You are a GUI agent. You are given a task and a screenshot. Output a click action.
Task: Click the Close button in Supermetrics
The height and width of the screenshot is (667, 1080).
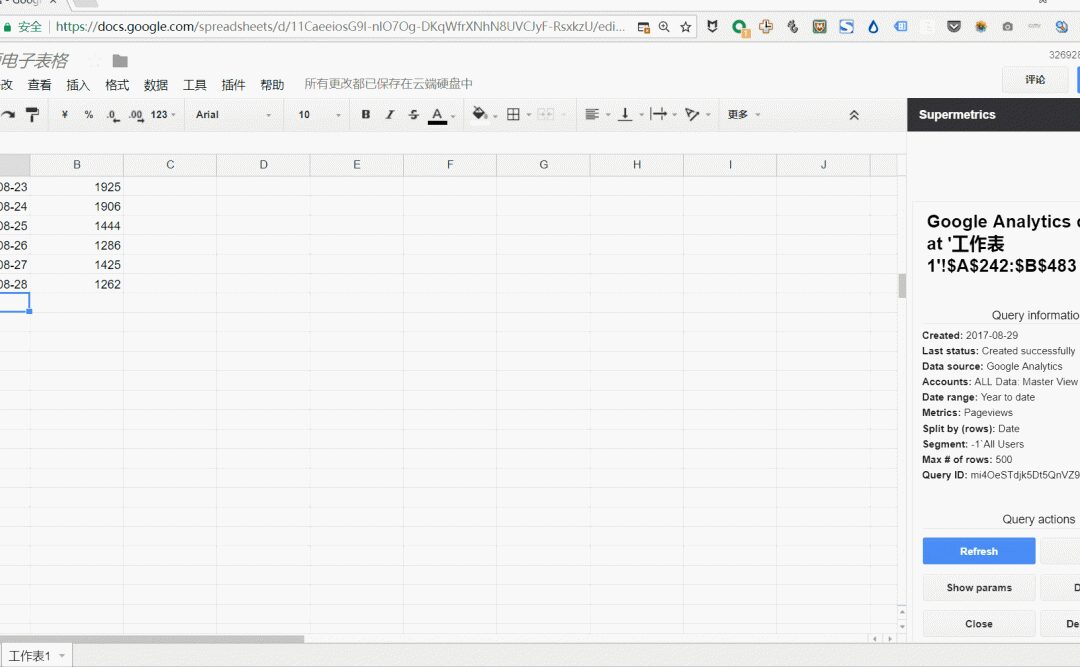(x=979, y=624)
